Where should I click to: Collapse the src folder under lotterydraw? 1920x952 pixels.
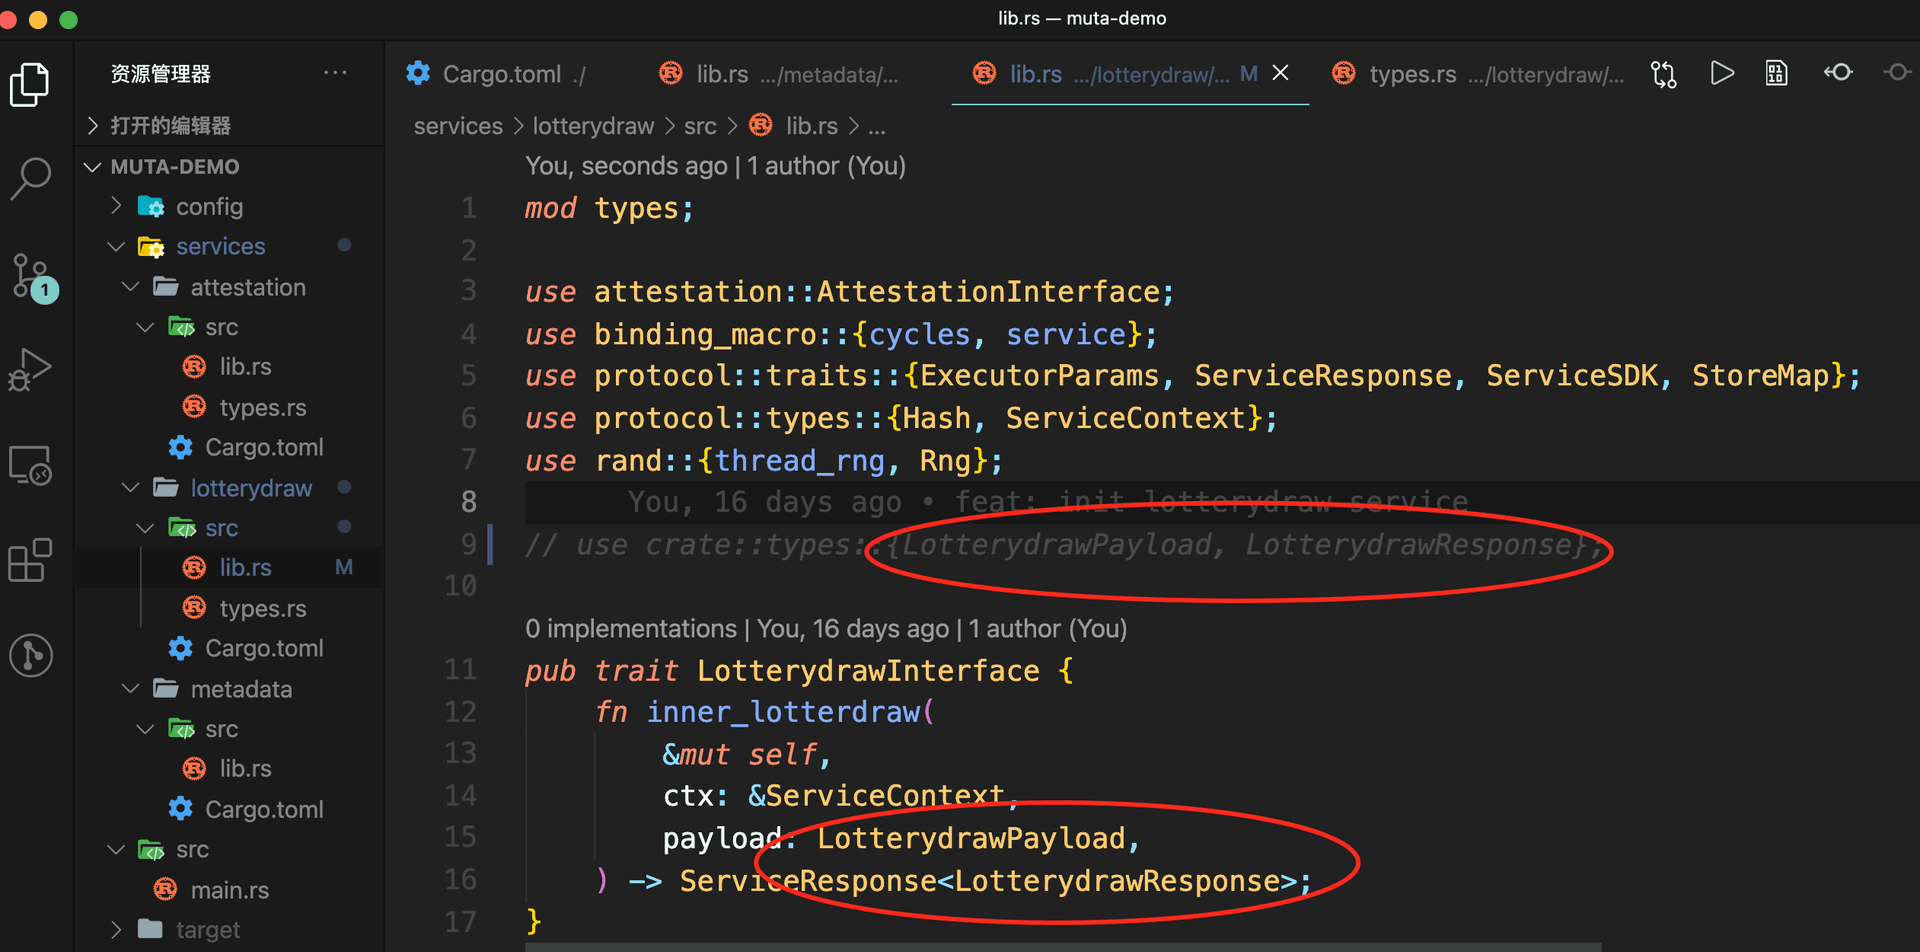point(145,527)
